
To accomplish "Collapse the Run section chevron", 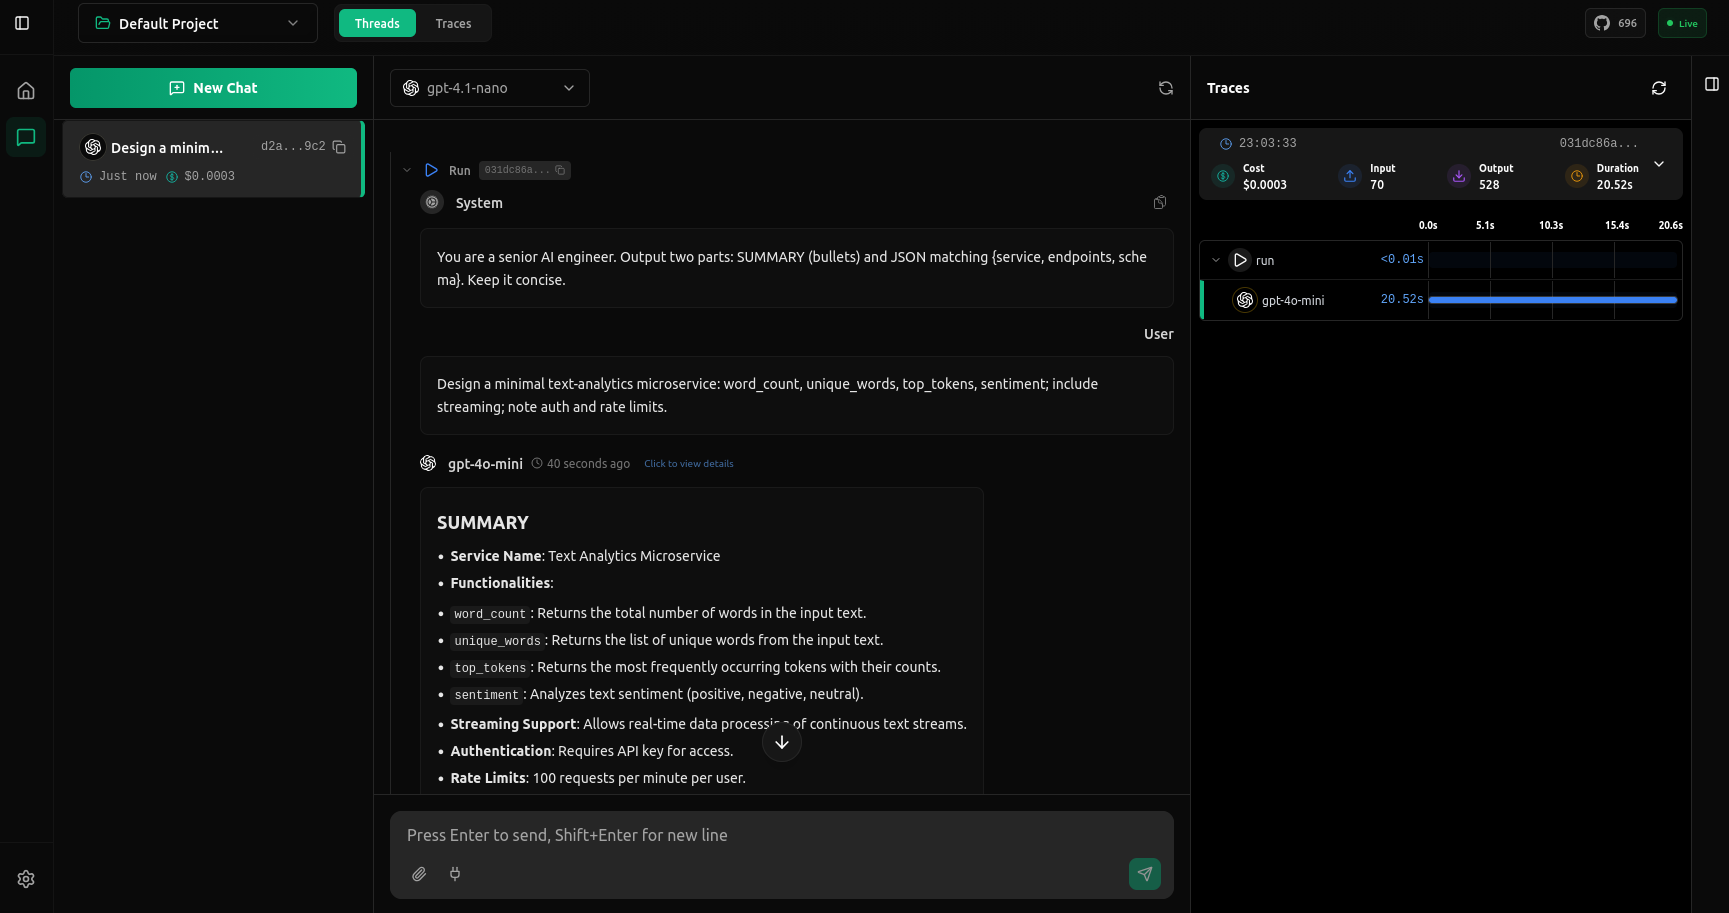I will coord(407,171).
